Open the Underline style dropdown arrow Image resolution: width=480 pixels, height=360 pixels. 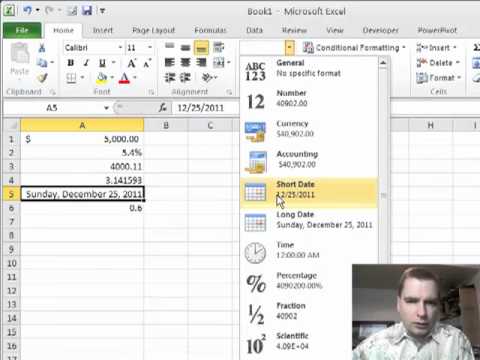[114, 63]
